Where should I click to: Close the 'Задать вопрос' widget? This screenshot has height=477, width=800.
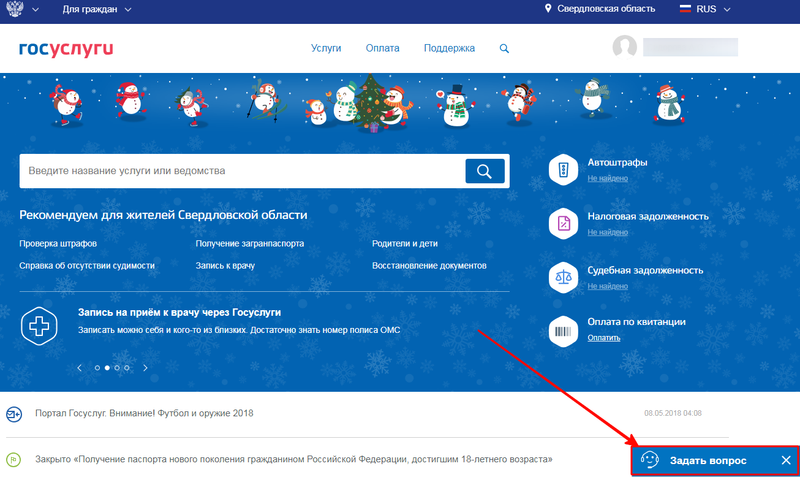[x=786, y=460]
